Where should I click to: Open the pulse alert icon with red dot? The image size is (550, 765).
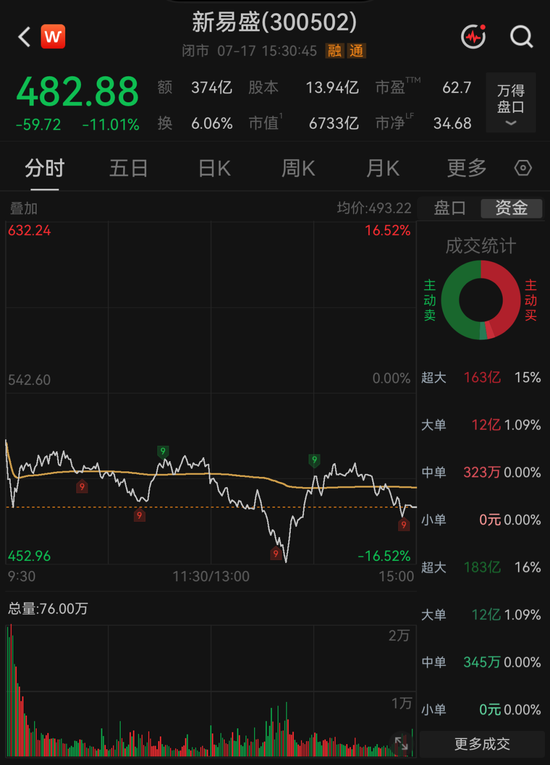[473, 37]
